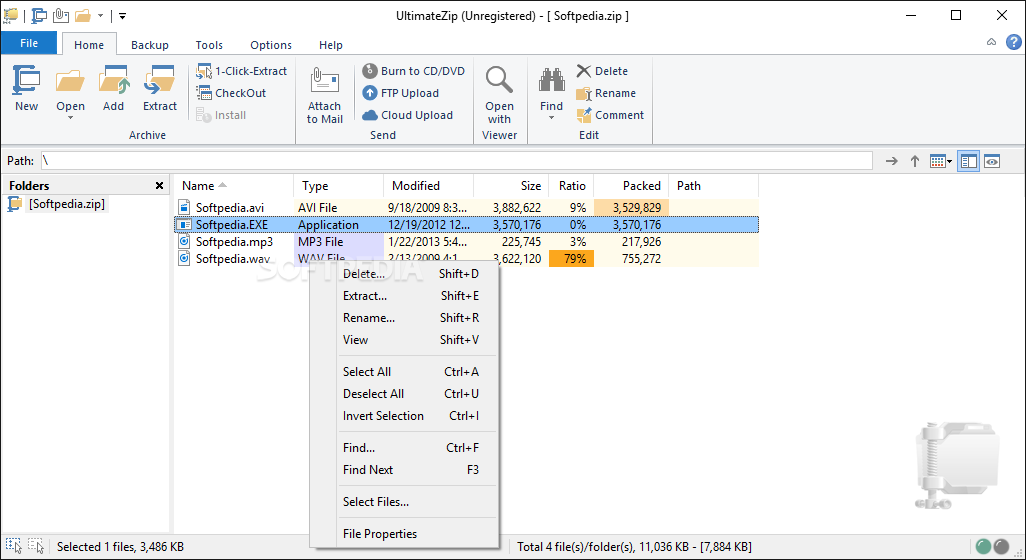Expand the Find dropdown arrow
Viewport: 1026px width, 560px height.
[552, 118]
